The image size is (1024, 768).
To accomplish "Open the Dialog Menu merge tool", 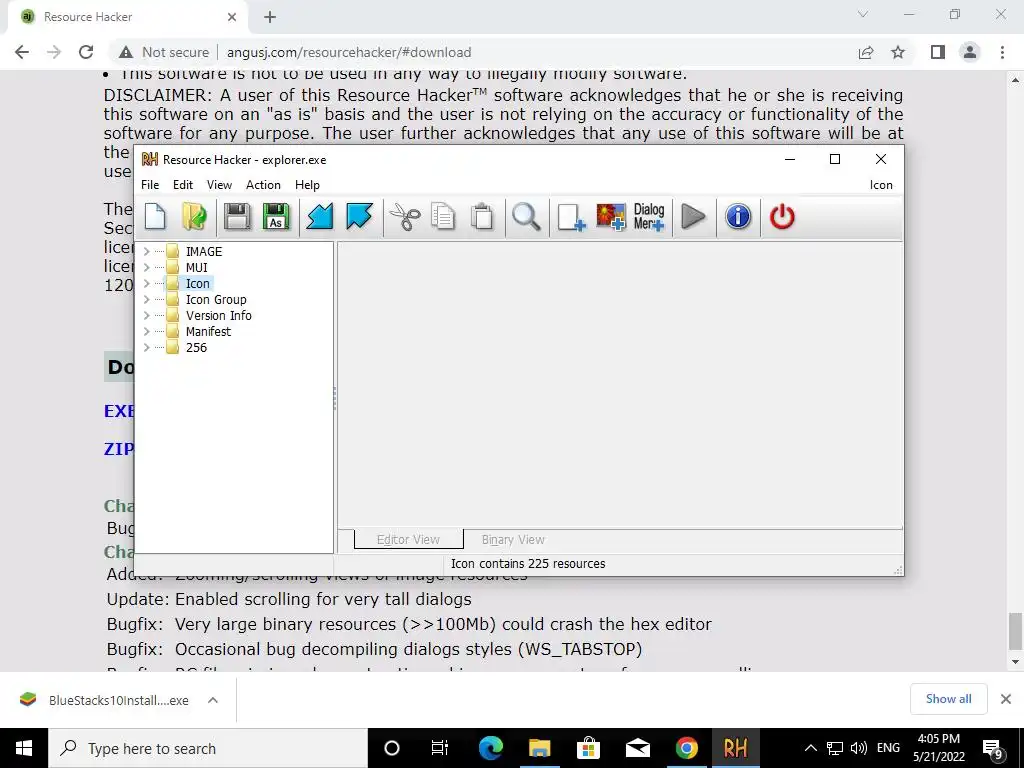I will [649, 217].
